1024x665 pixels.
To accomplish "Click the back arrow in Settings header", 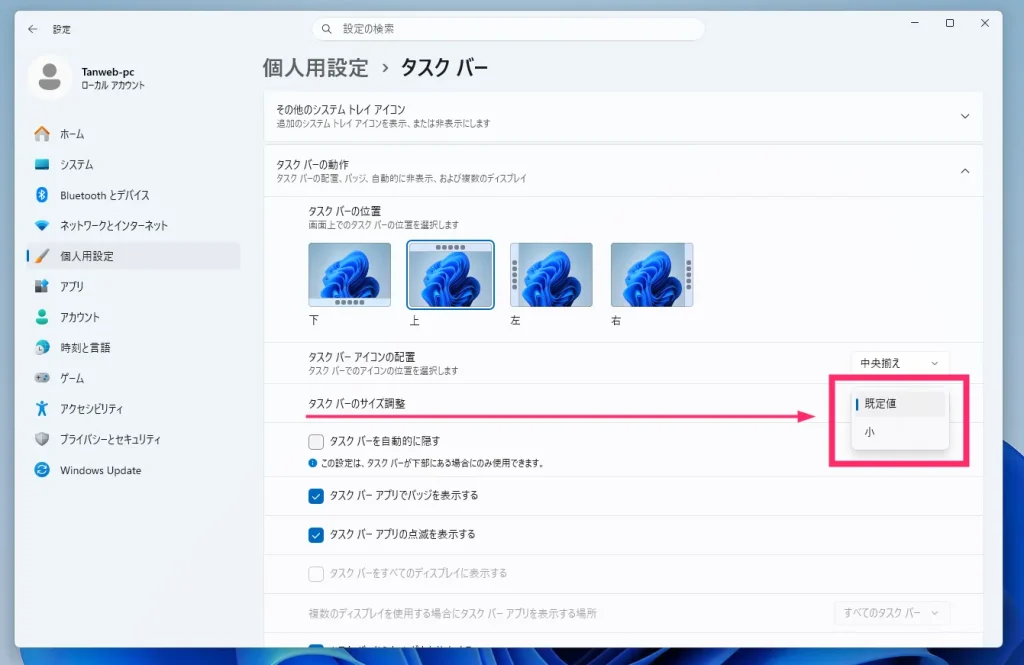I will tap(33, 29).
